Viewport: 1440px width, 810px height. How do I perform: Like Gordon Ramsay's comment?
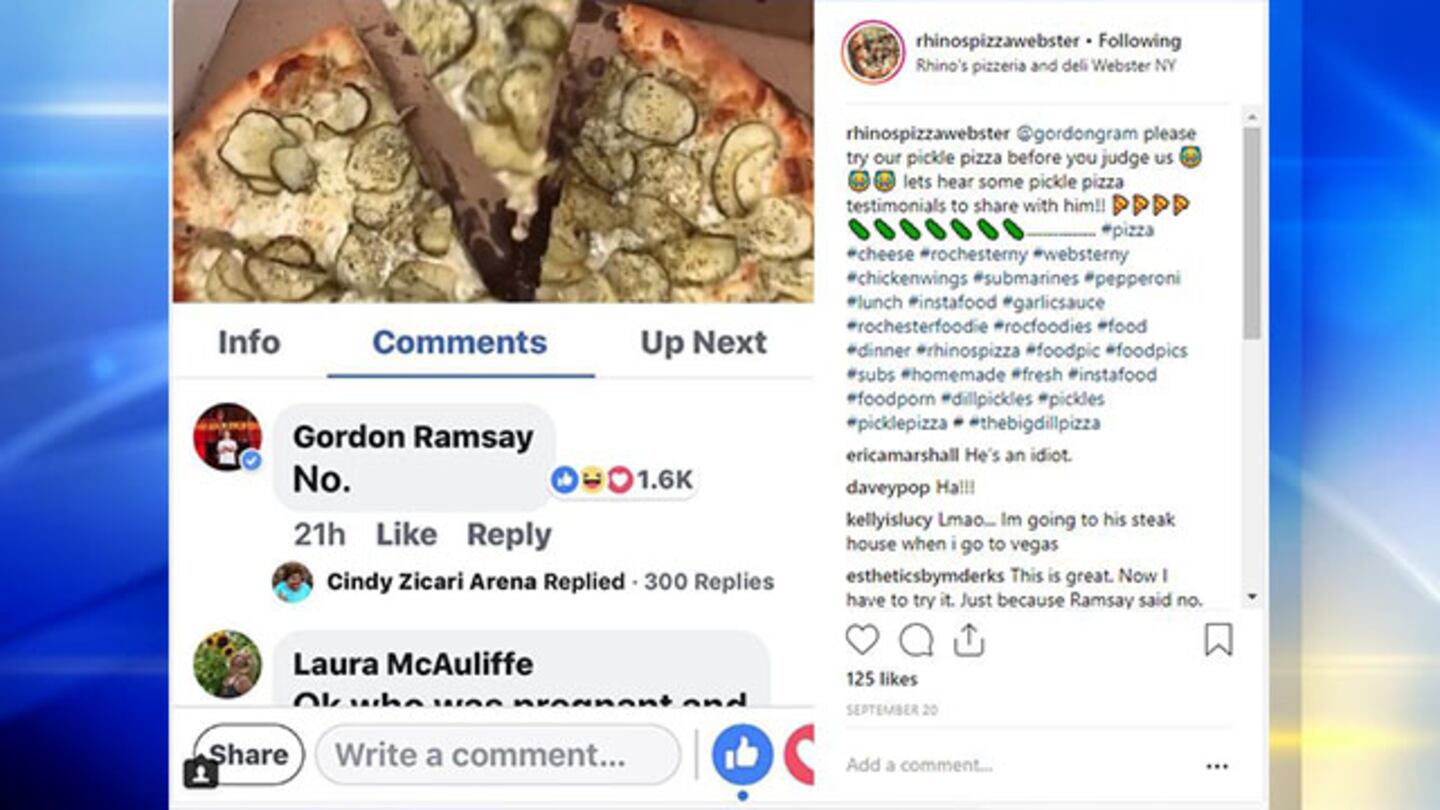(x=406, y=535)
